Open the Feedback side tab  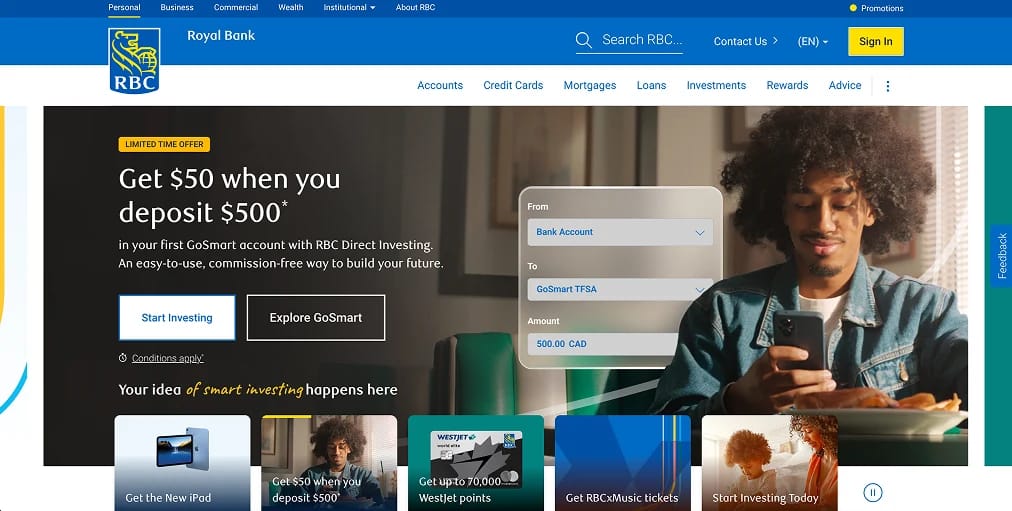click(x=1001, y=256)
